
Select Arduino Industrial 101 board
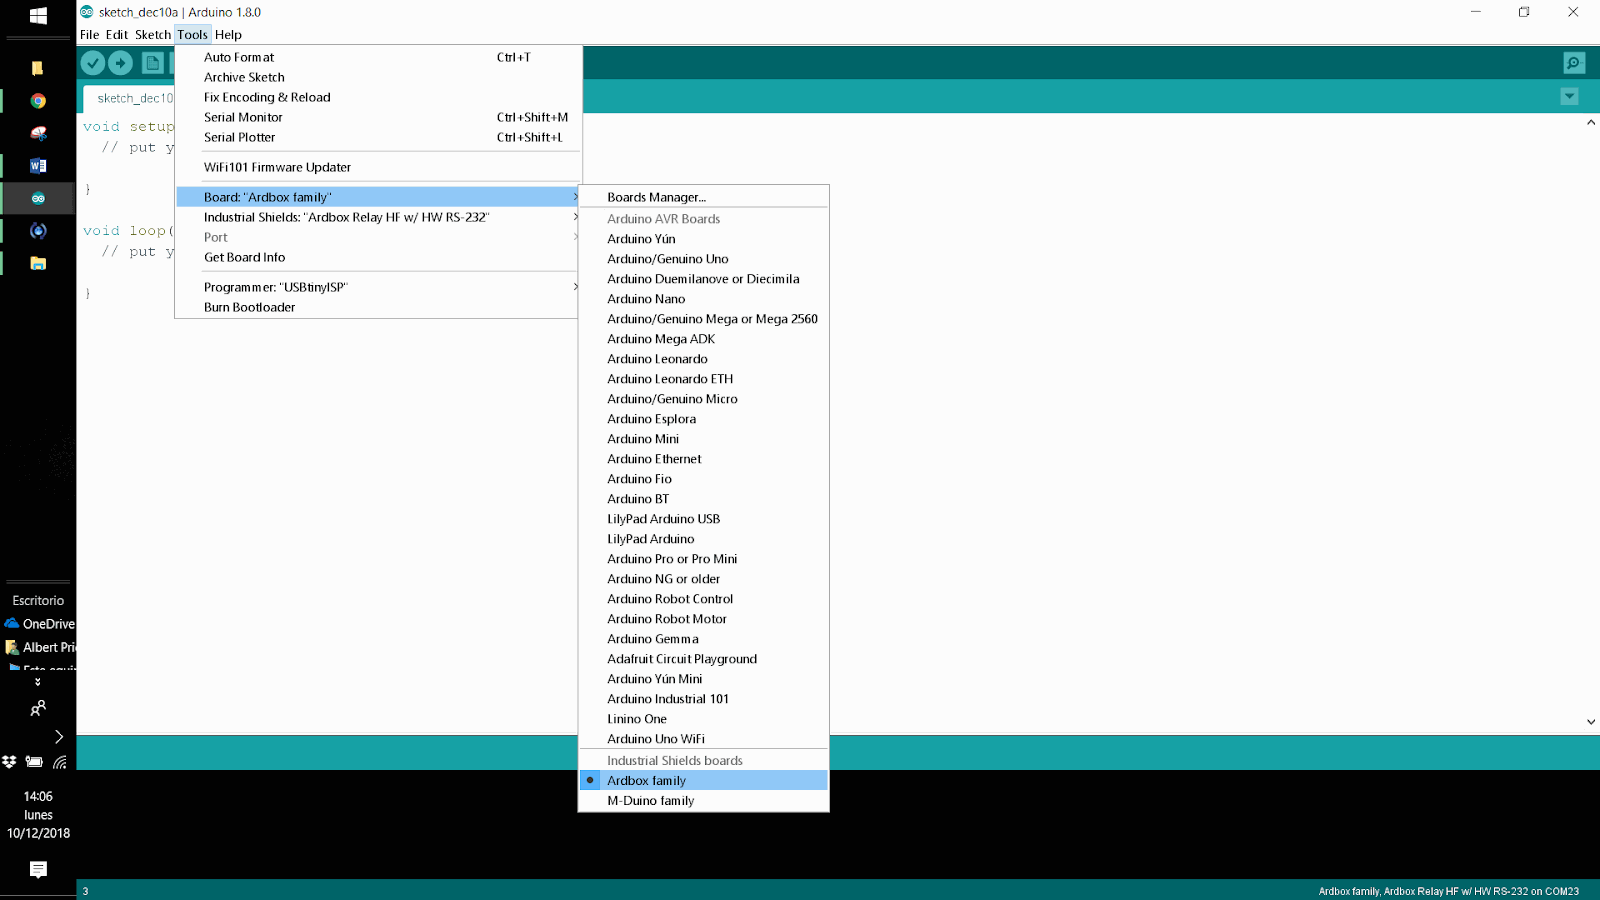703,699
